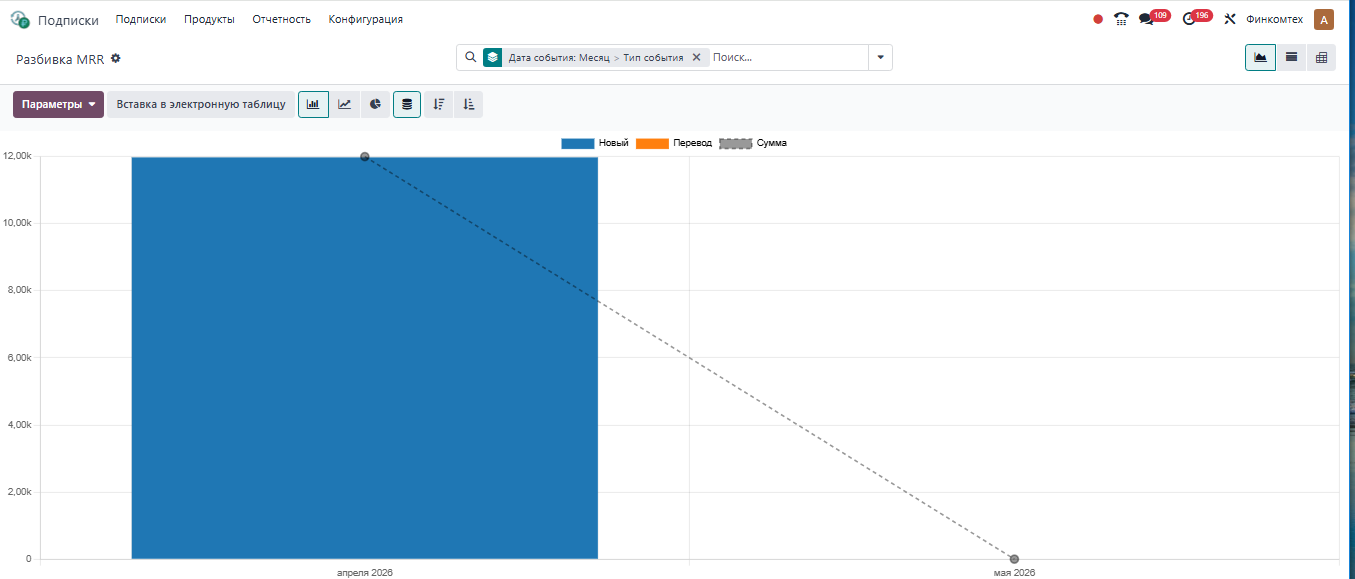The image size is (1355, 579).
Task: Toggle the Сумма legend dashed swatch
Action: click(736, 143)
